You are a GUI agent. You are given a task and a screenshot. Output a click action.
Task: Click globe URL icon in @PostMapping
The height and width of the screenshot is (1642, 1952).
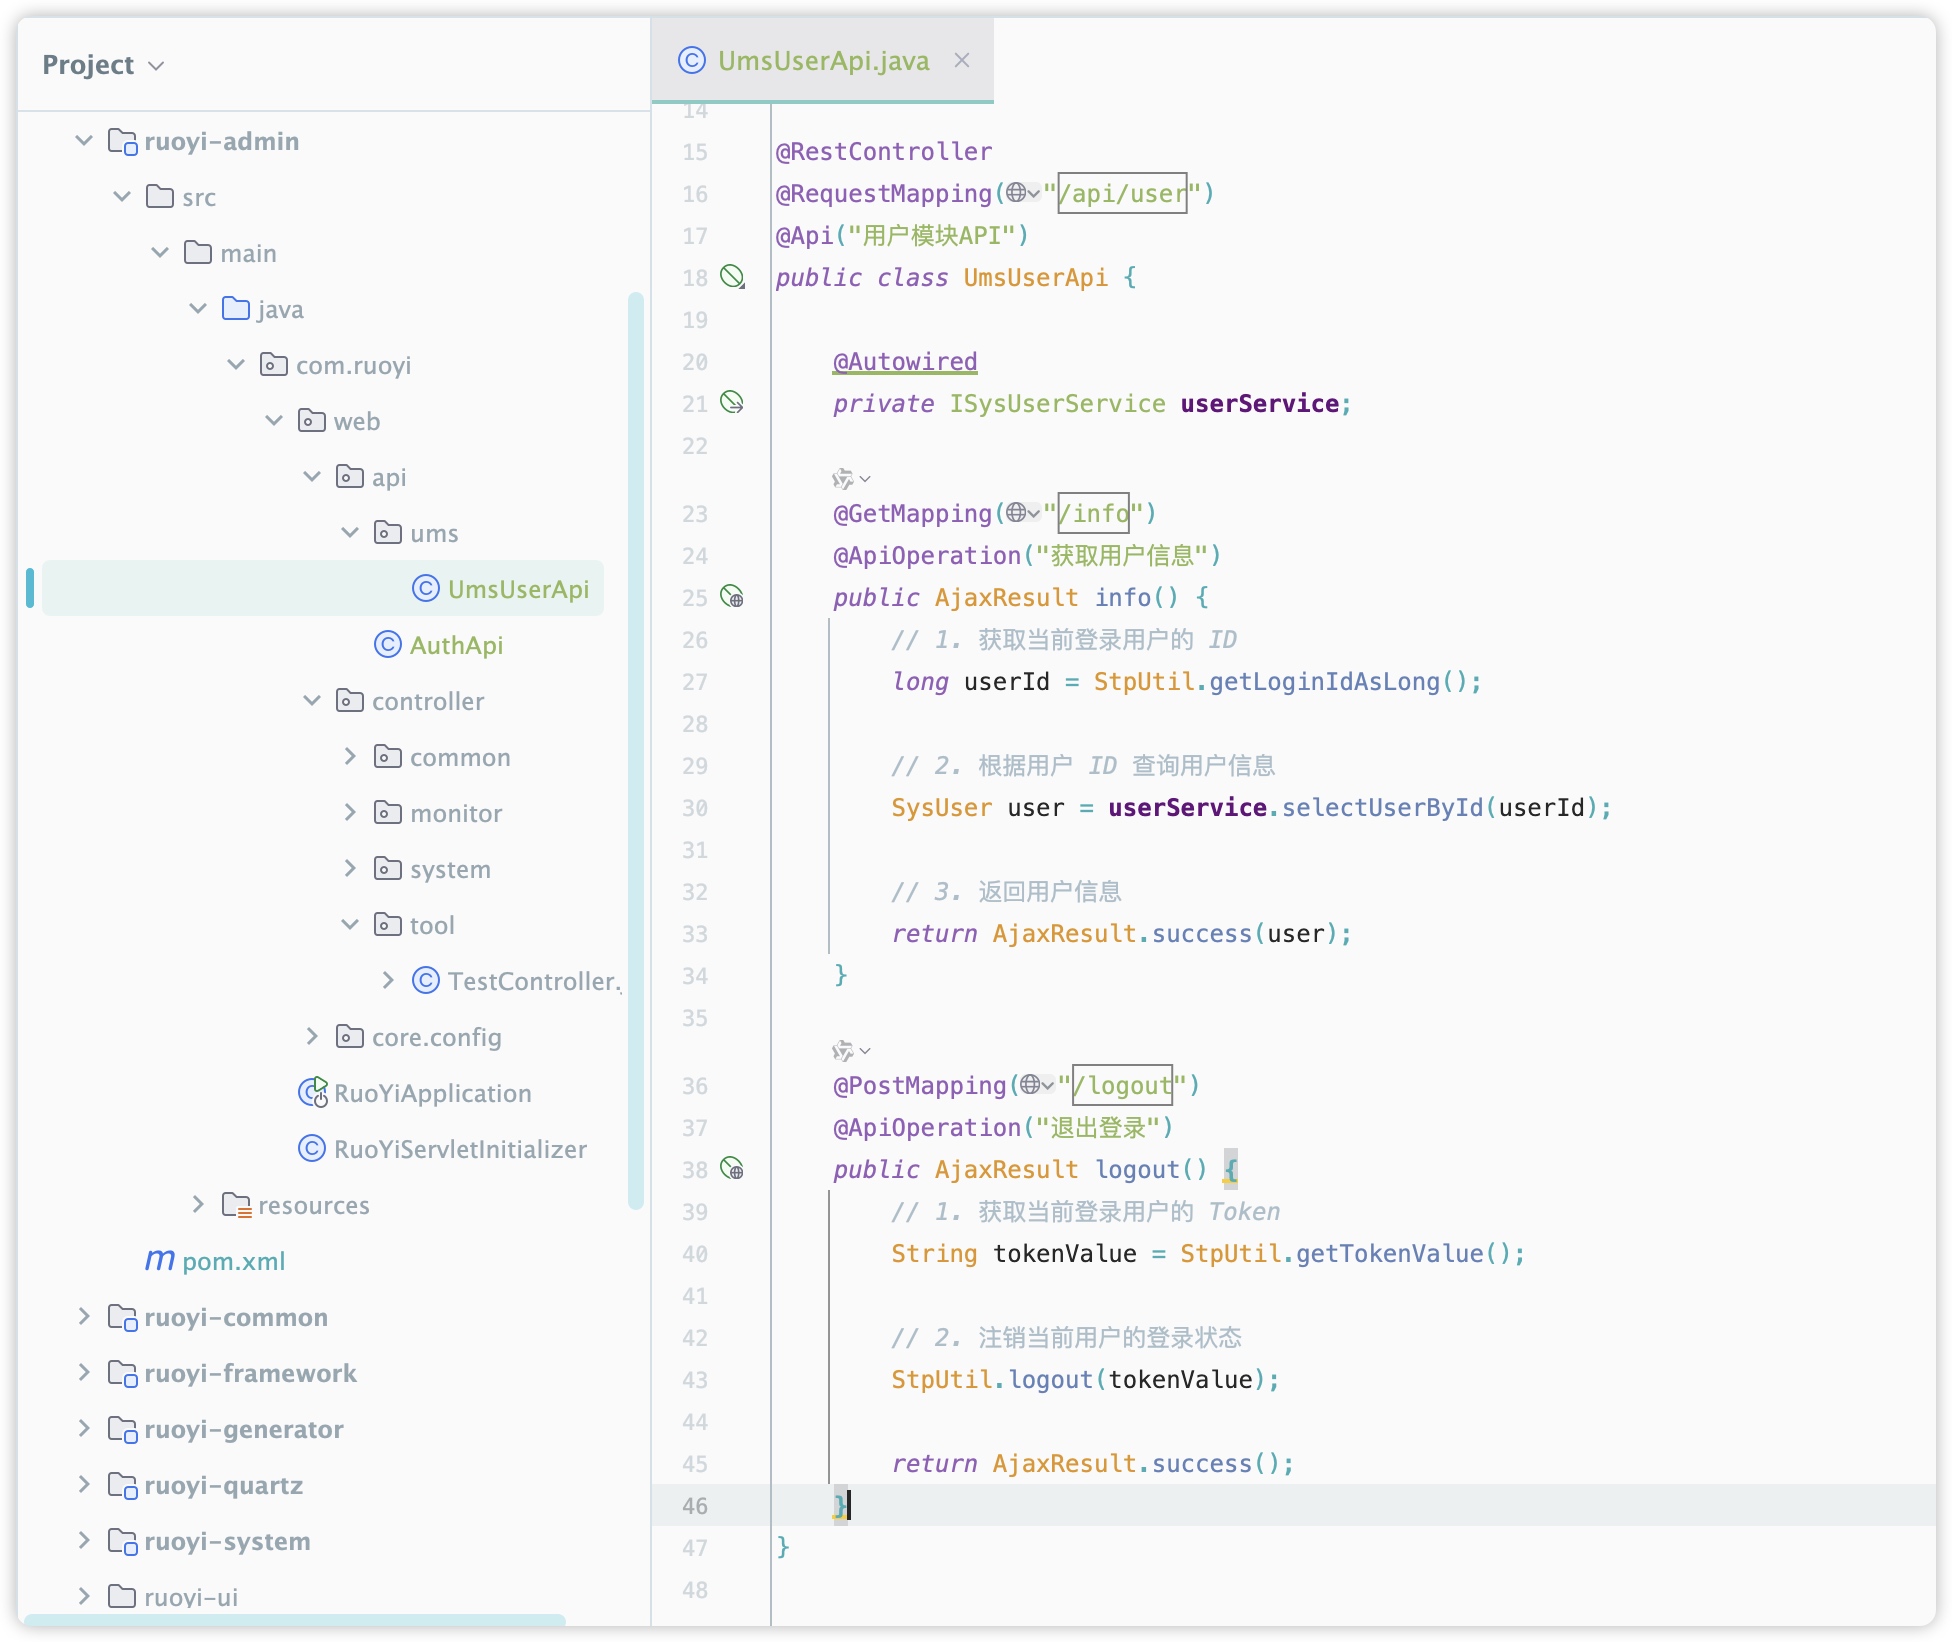1037,1084
